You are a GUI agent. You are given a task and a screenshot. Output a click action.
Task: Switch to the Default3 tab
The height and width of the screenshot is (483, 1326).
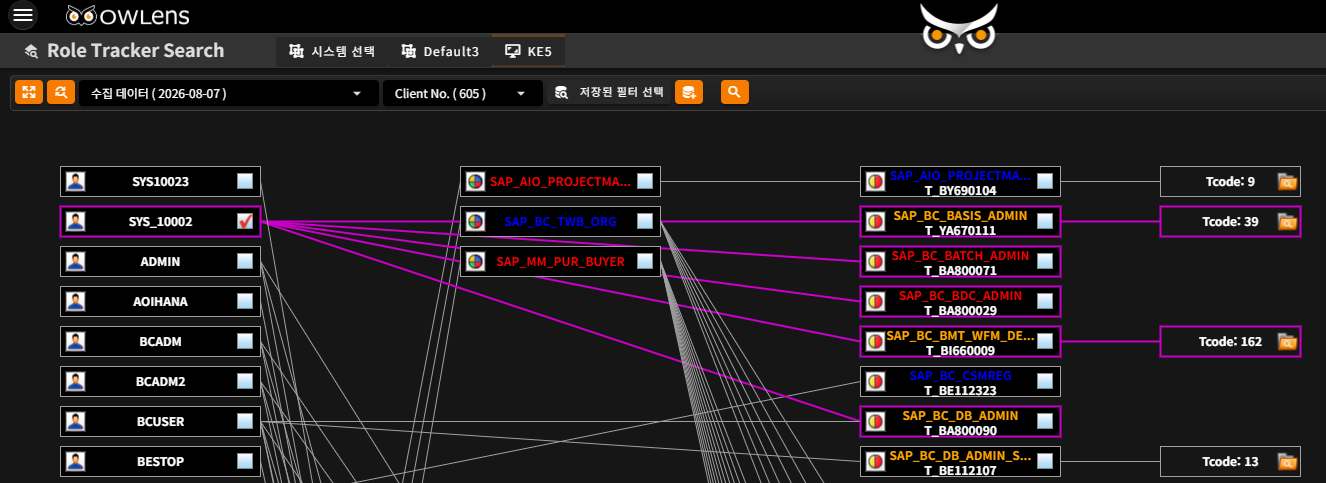pos(440,51)
